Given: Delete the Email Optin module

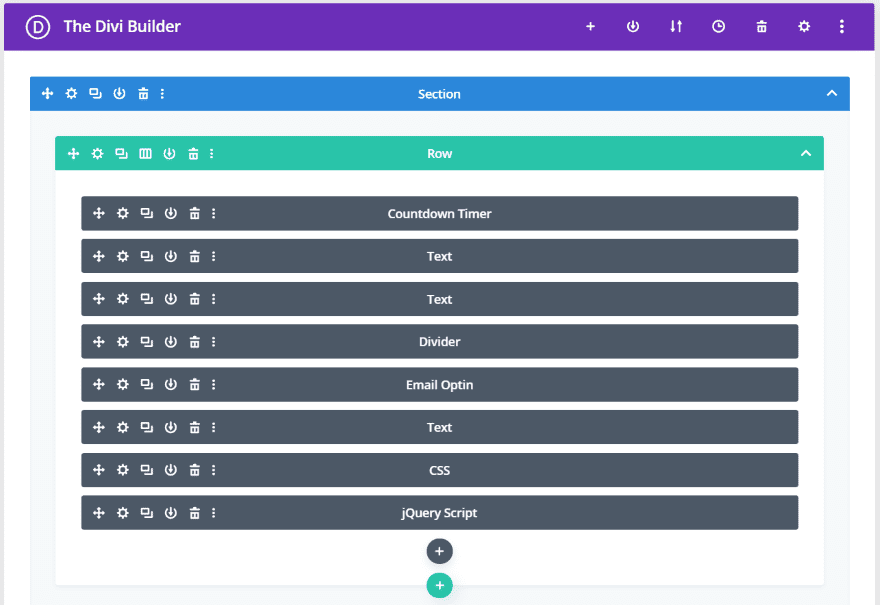Looking at the screenshot, I should click(x=194, y=384).
